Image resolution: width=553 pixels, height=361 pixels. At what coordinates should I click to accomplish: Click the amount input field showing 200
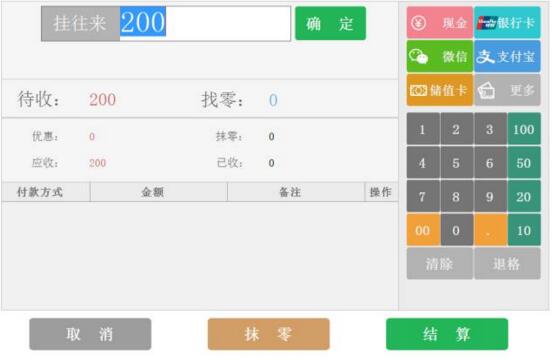205,23
